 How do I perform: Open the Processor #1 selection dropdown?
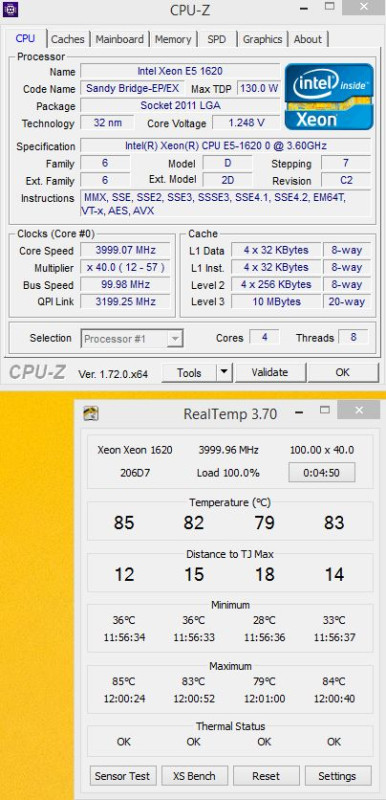132,338
